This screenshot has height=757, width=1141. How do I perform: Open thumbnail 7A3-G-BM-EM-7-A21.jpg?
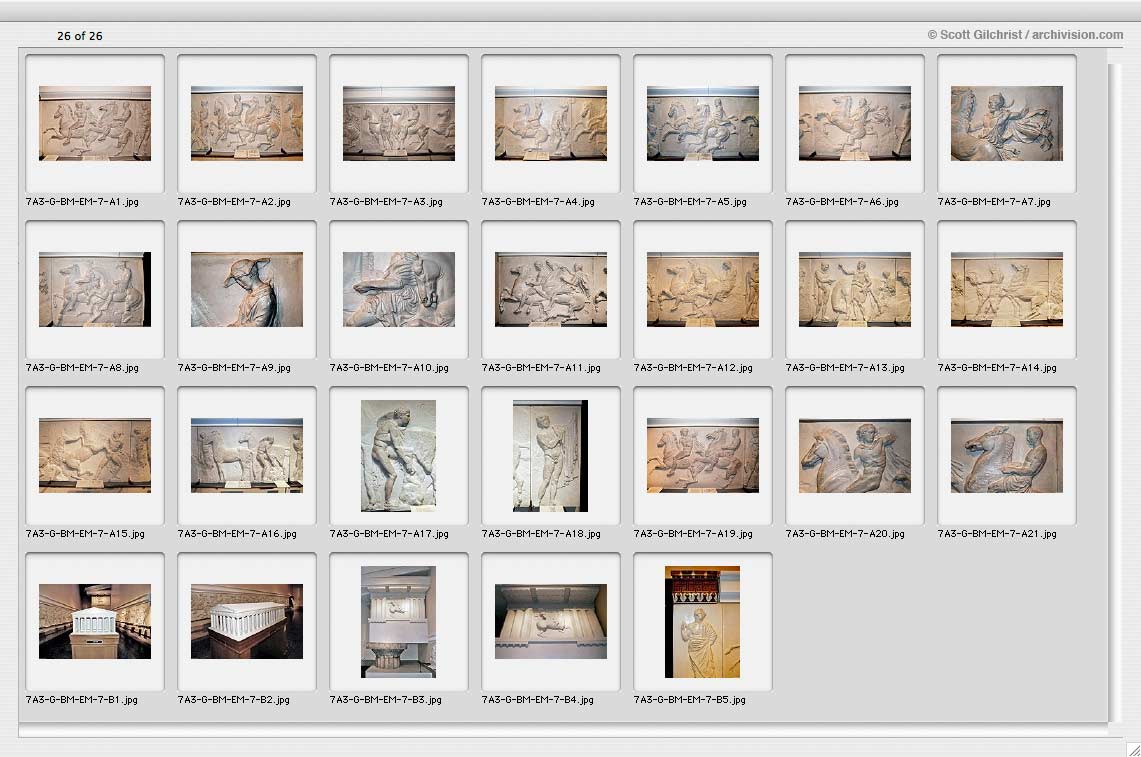[1007, 455]
